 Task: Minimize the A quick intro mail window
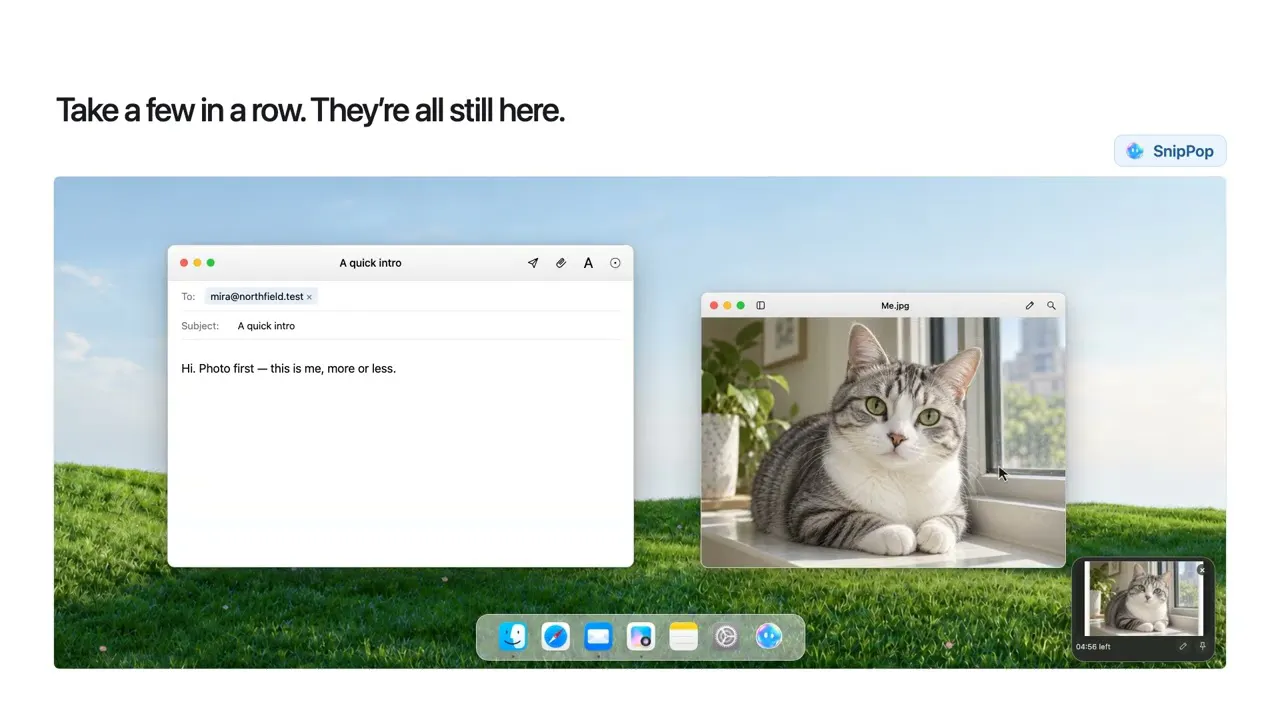click(197, 263)
